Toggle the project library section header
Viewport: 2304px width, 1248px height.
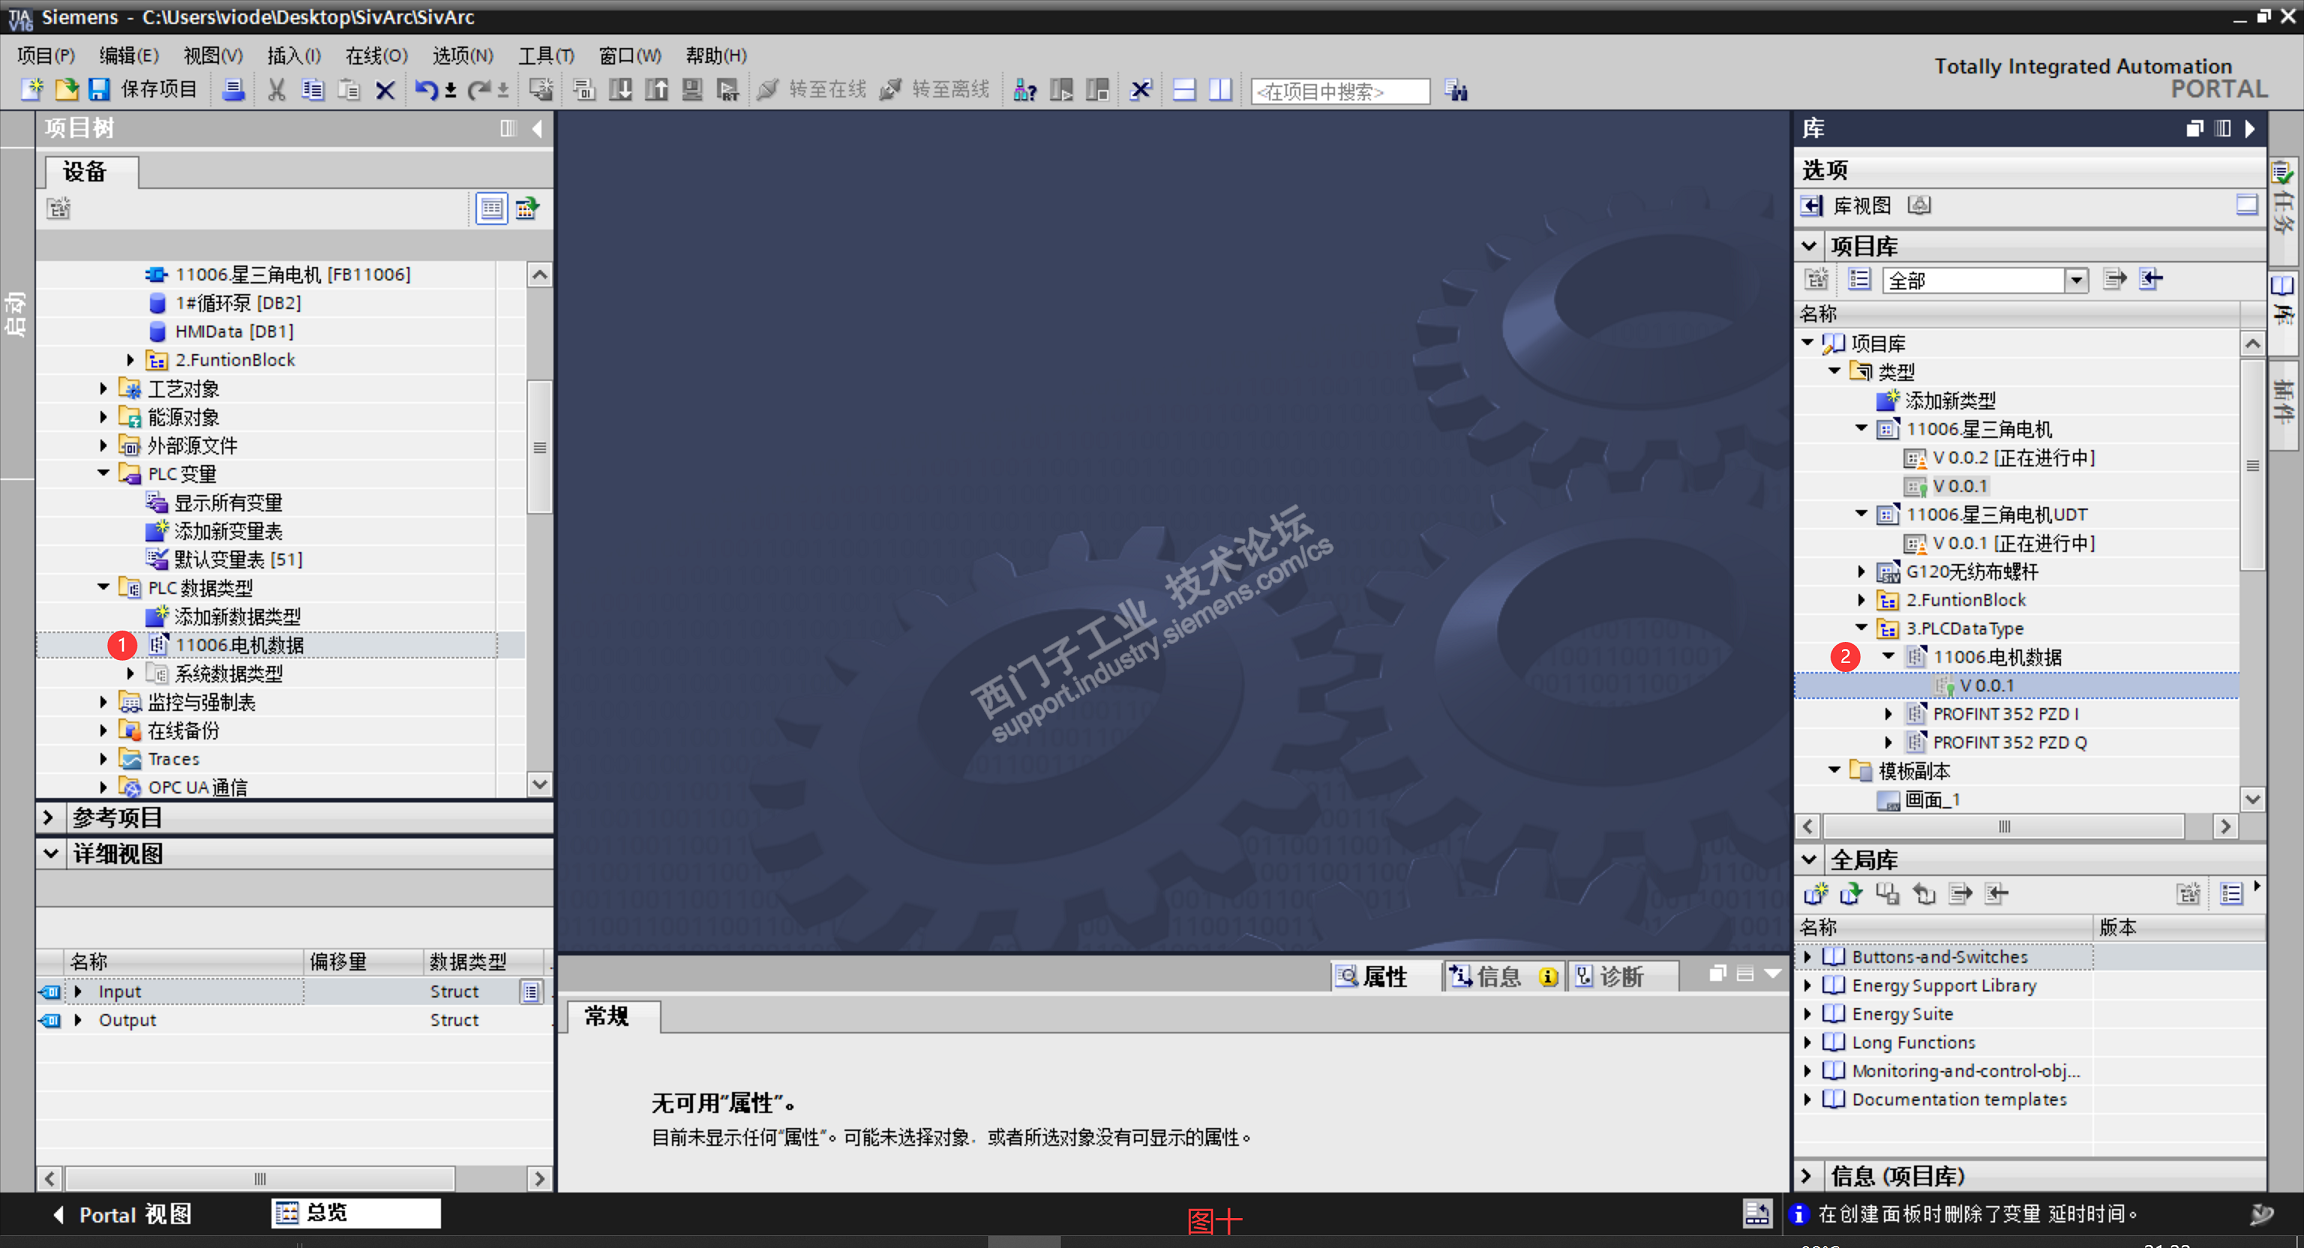point(1809,246)
